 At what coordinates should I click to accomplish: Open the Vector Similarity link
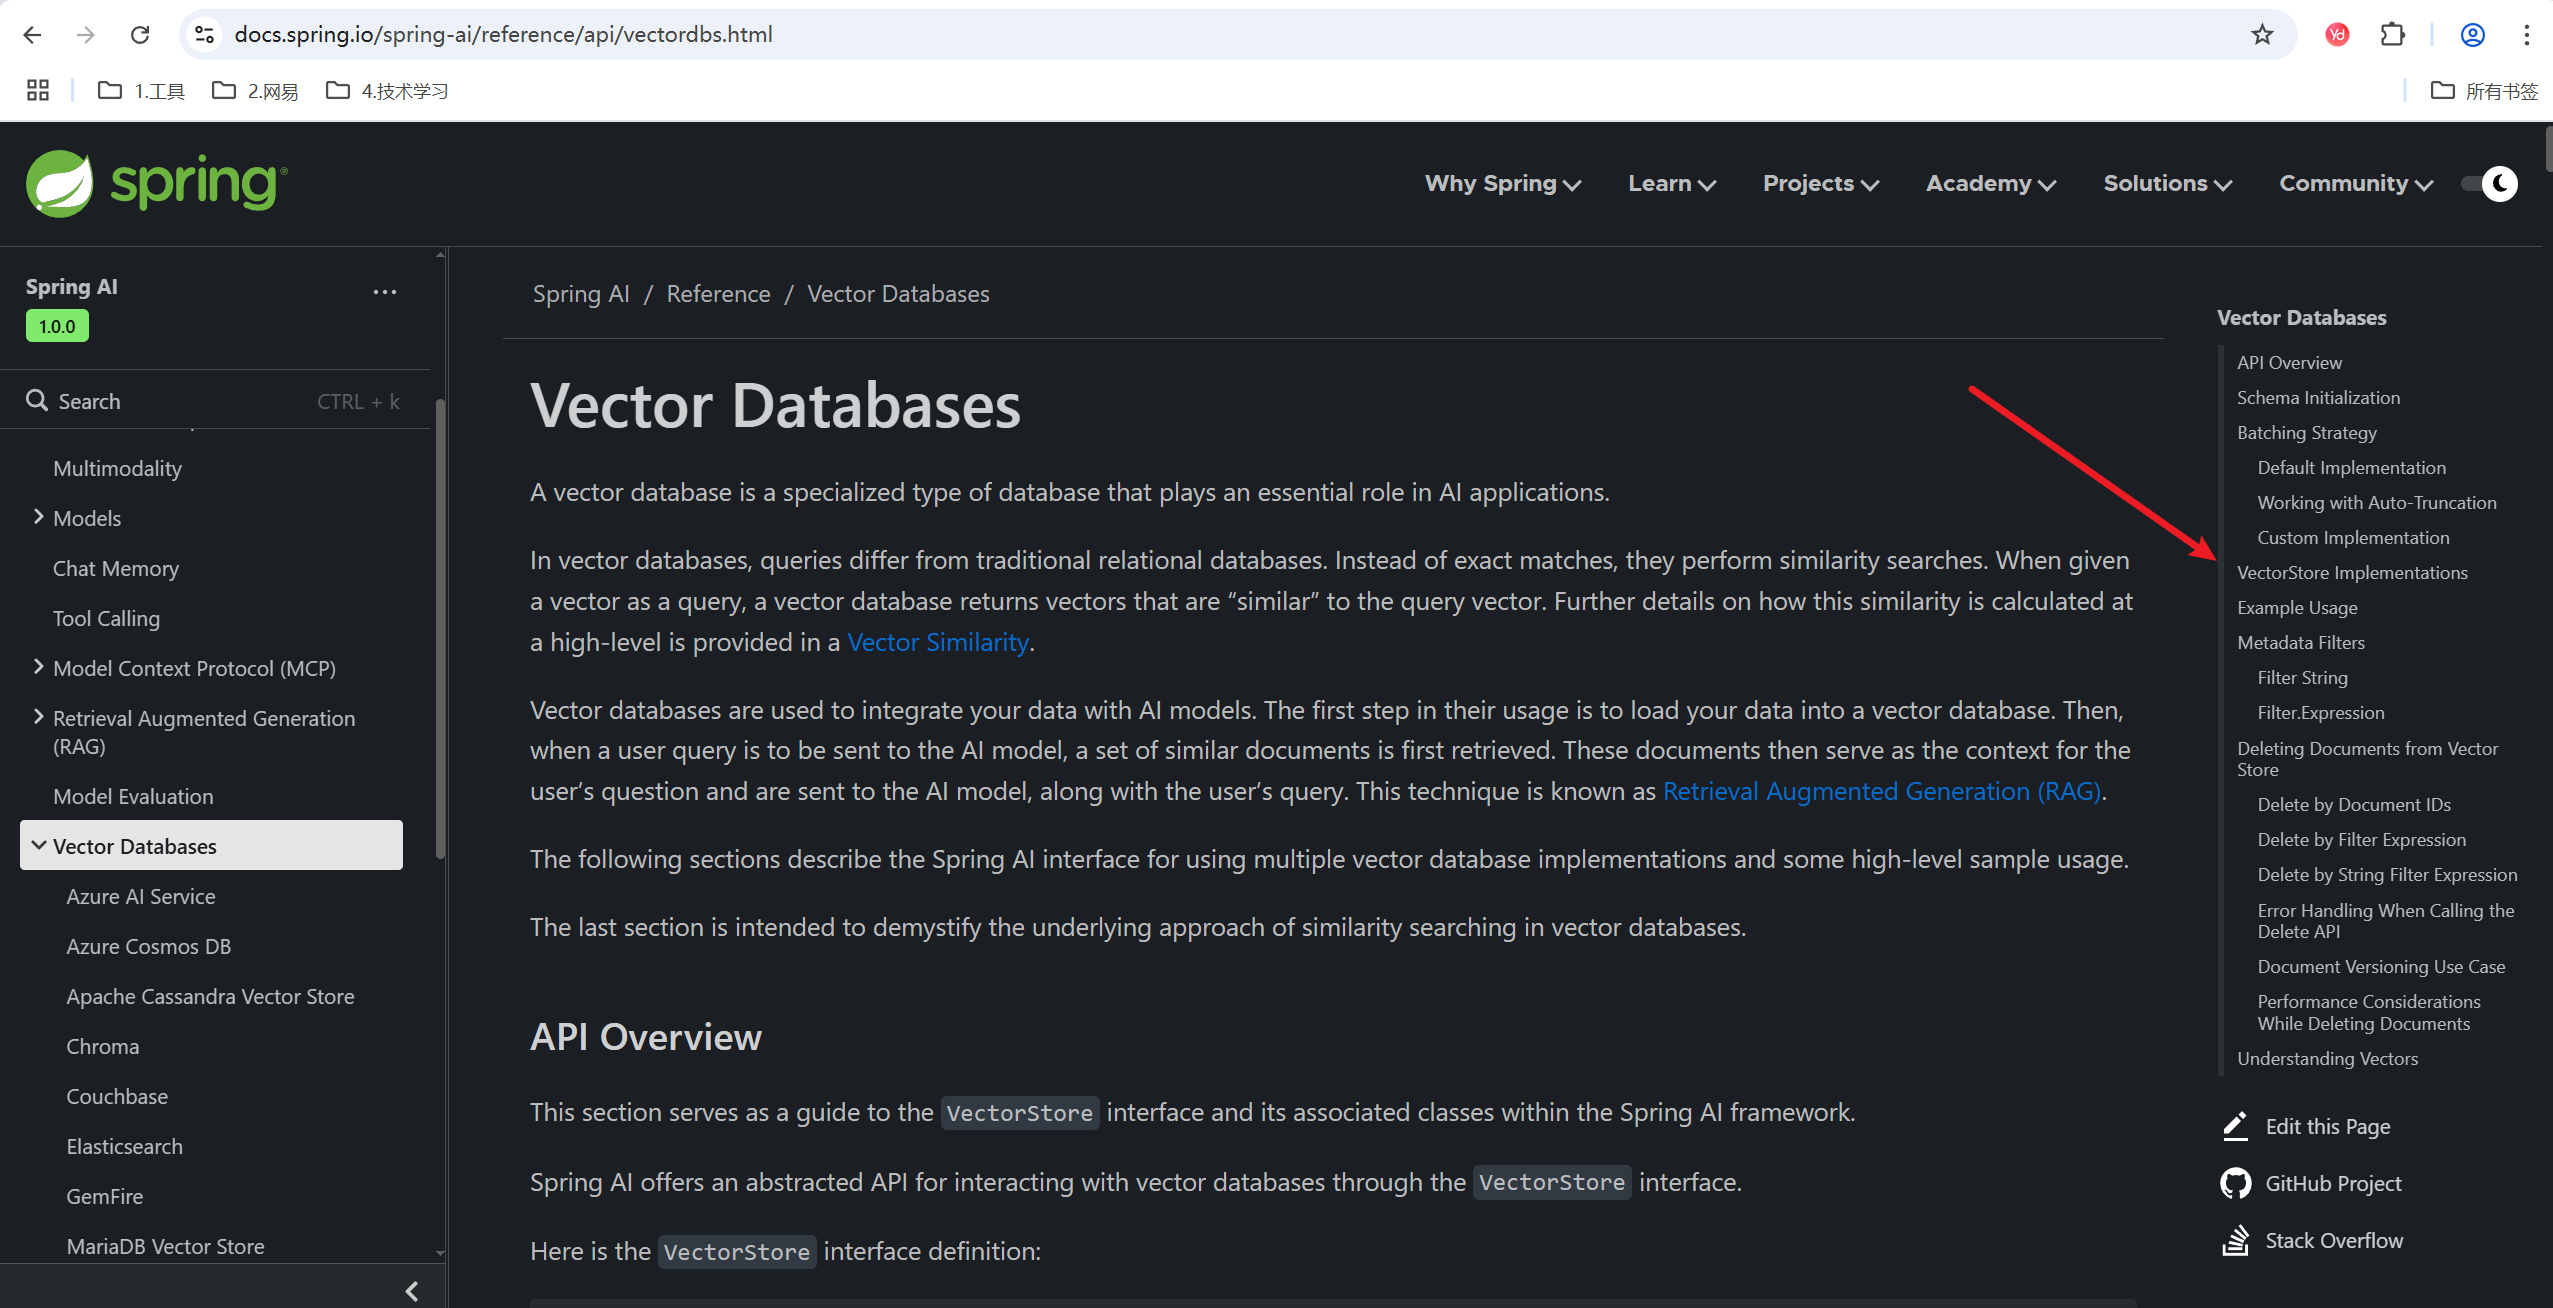click(937, 642)
